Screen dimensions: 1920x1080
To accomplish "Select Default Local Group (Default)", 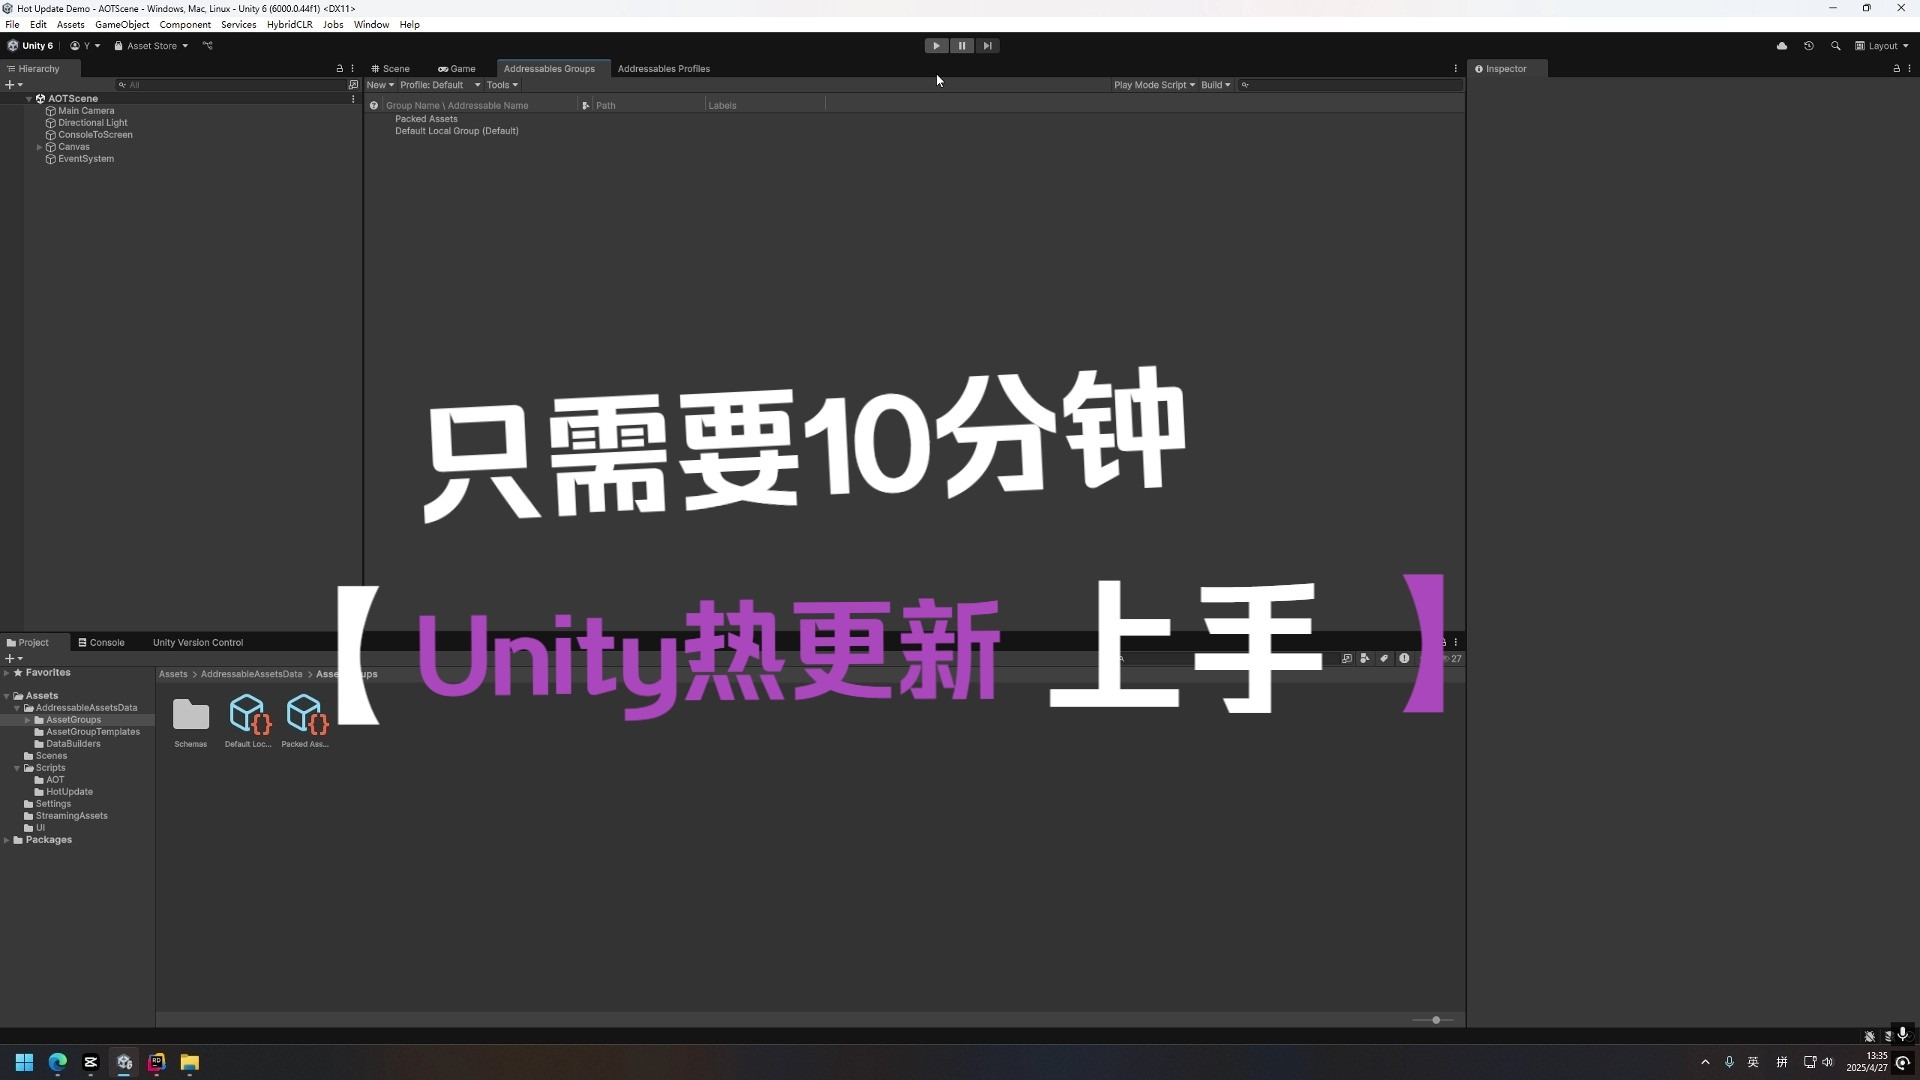I will point(456,131).
